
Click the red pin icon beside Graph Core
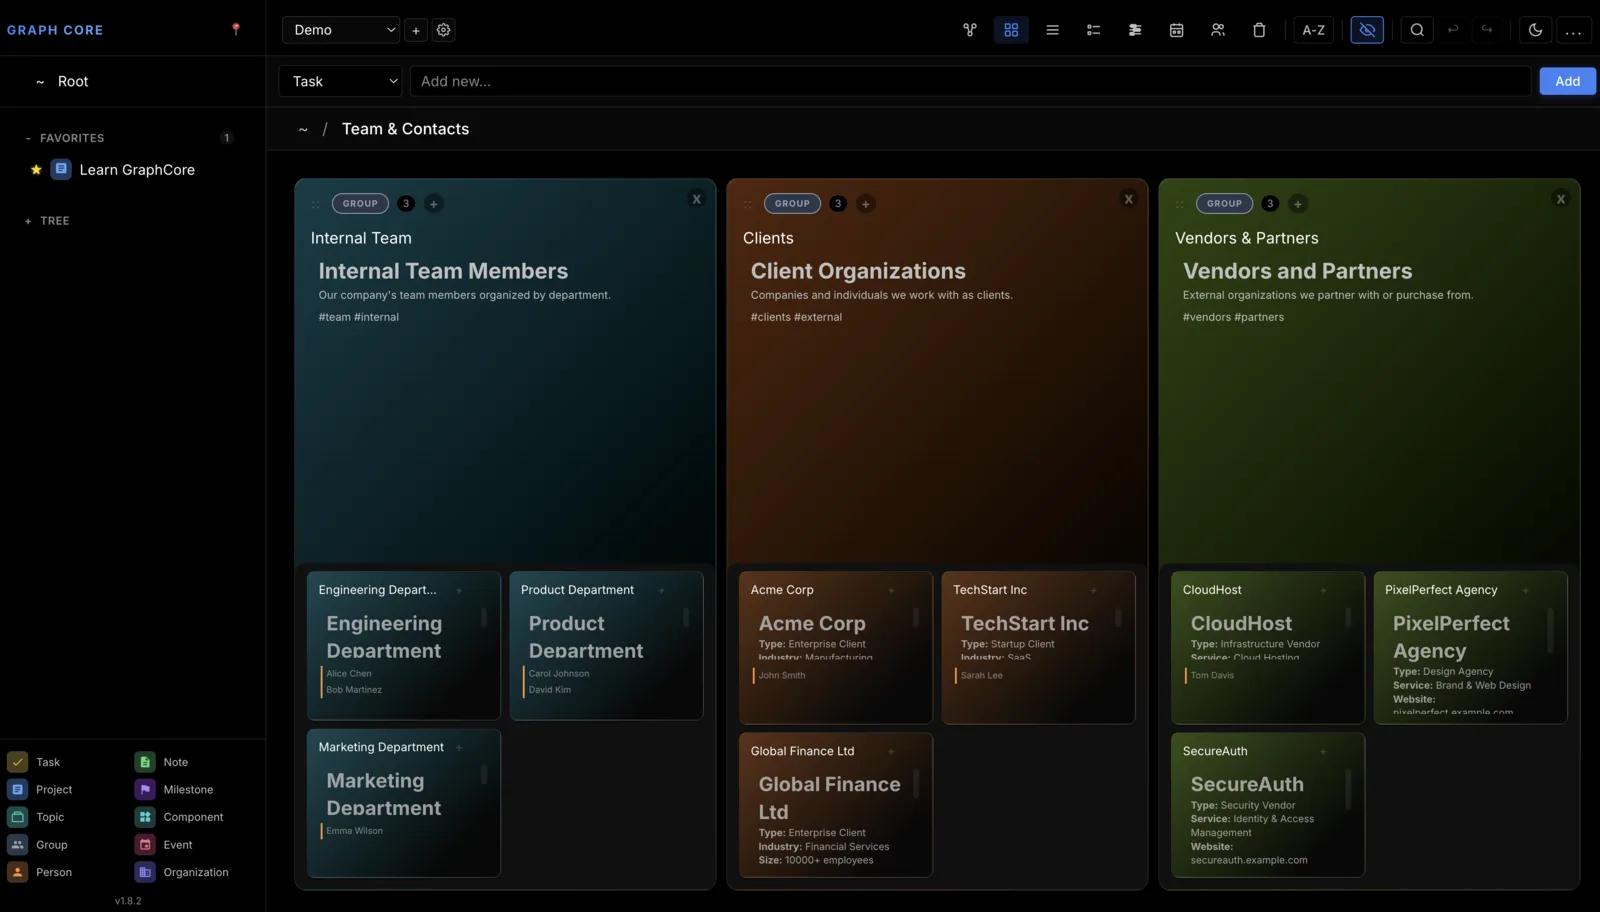236,29
